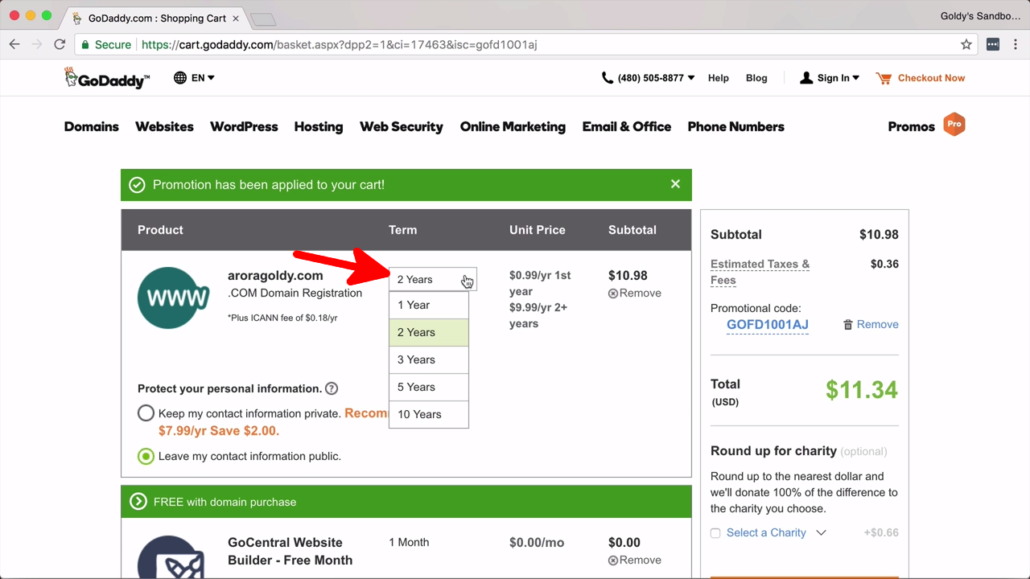Screen dimensions: 1030x579
Task: Check the Select a Charity checkbox
Action: click(x=715, y=533)
